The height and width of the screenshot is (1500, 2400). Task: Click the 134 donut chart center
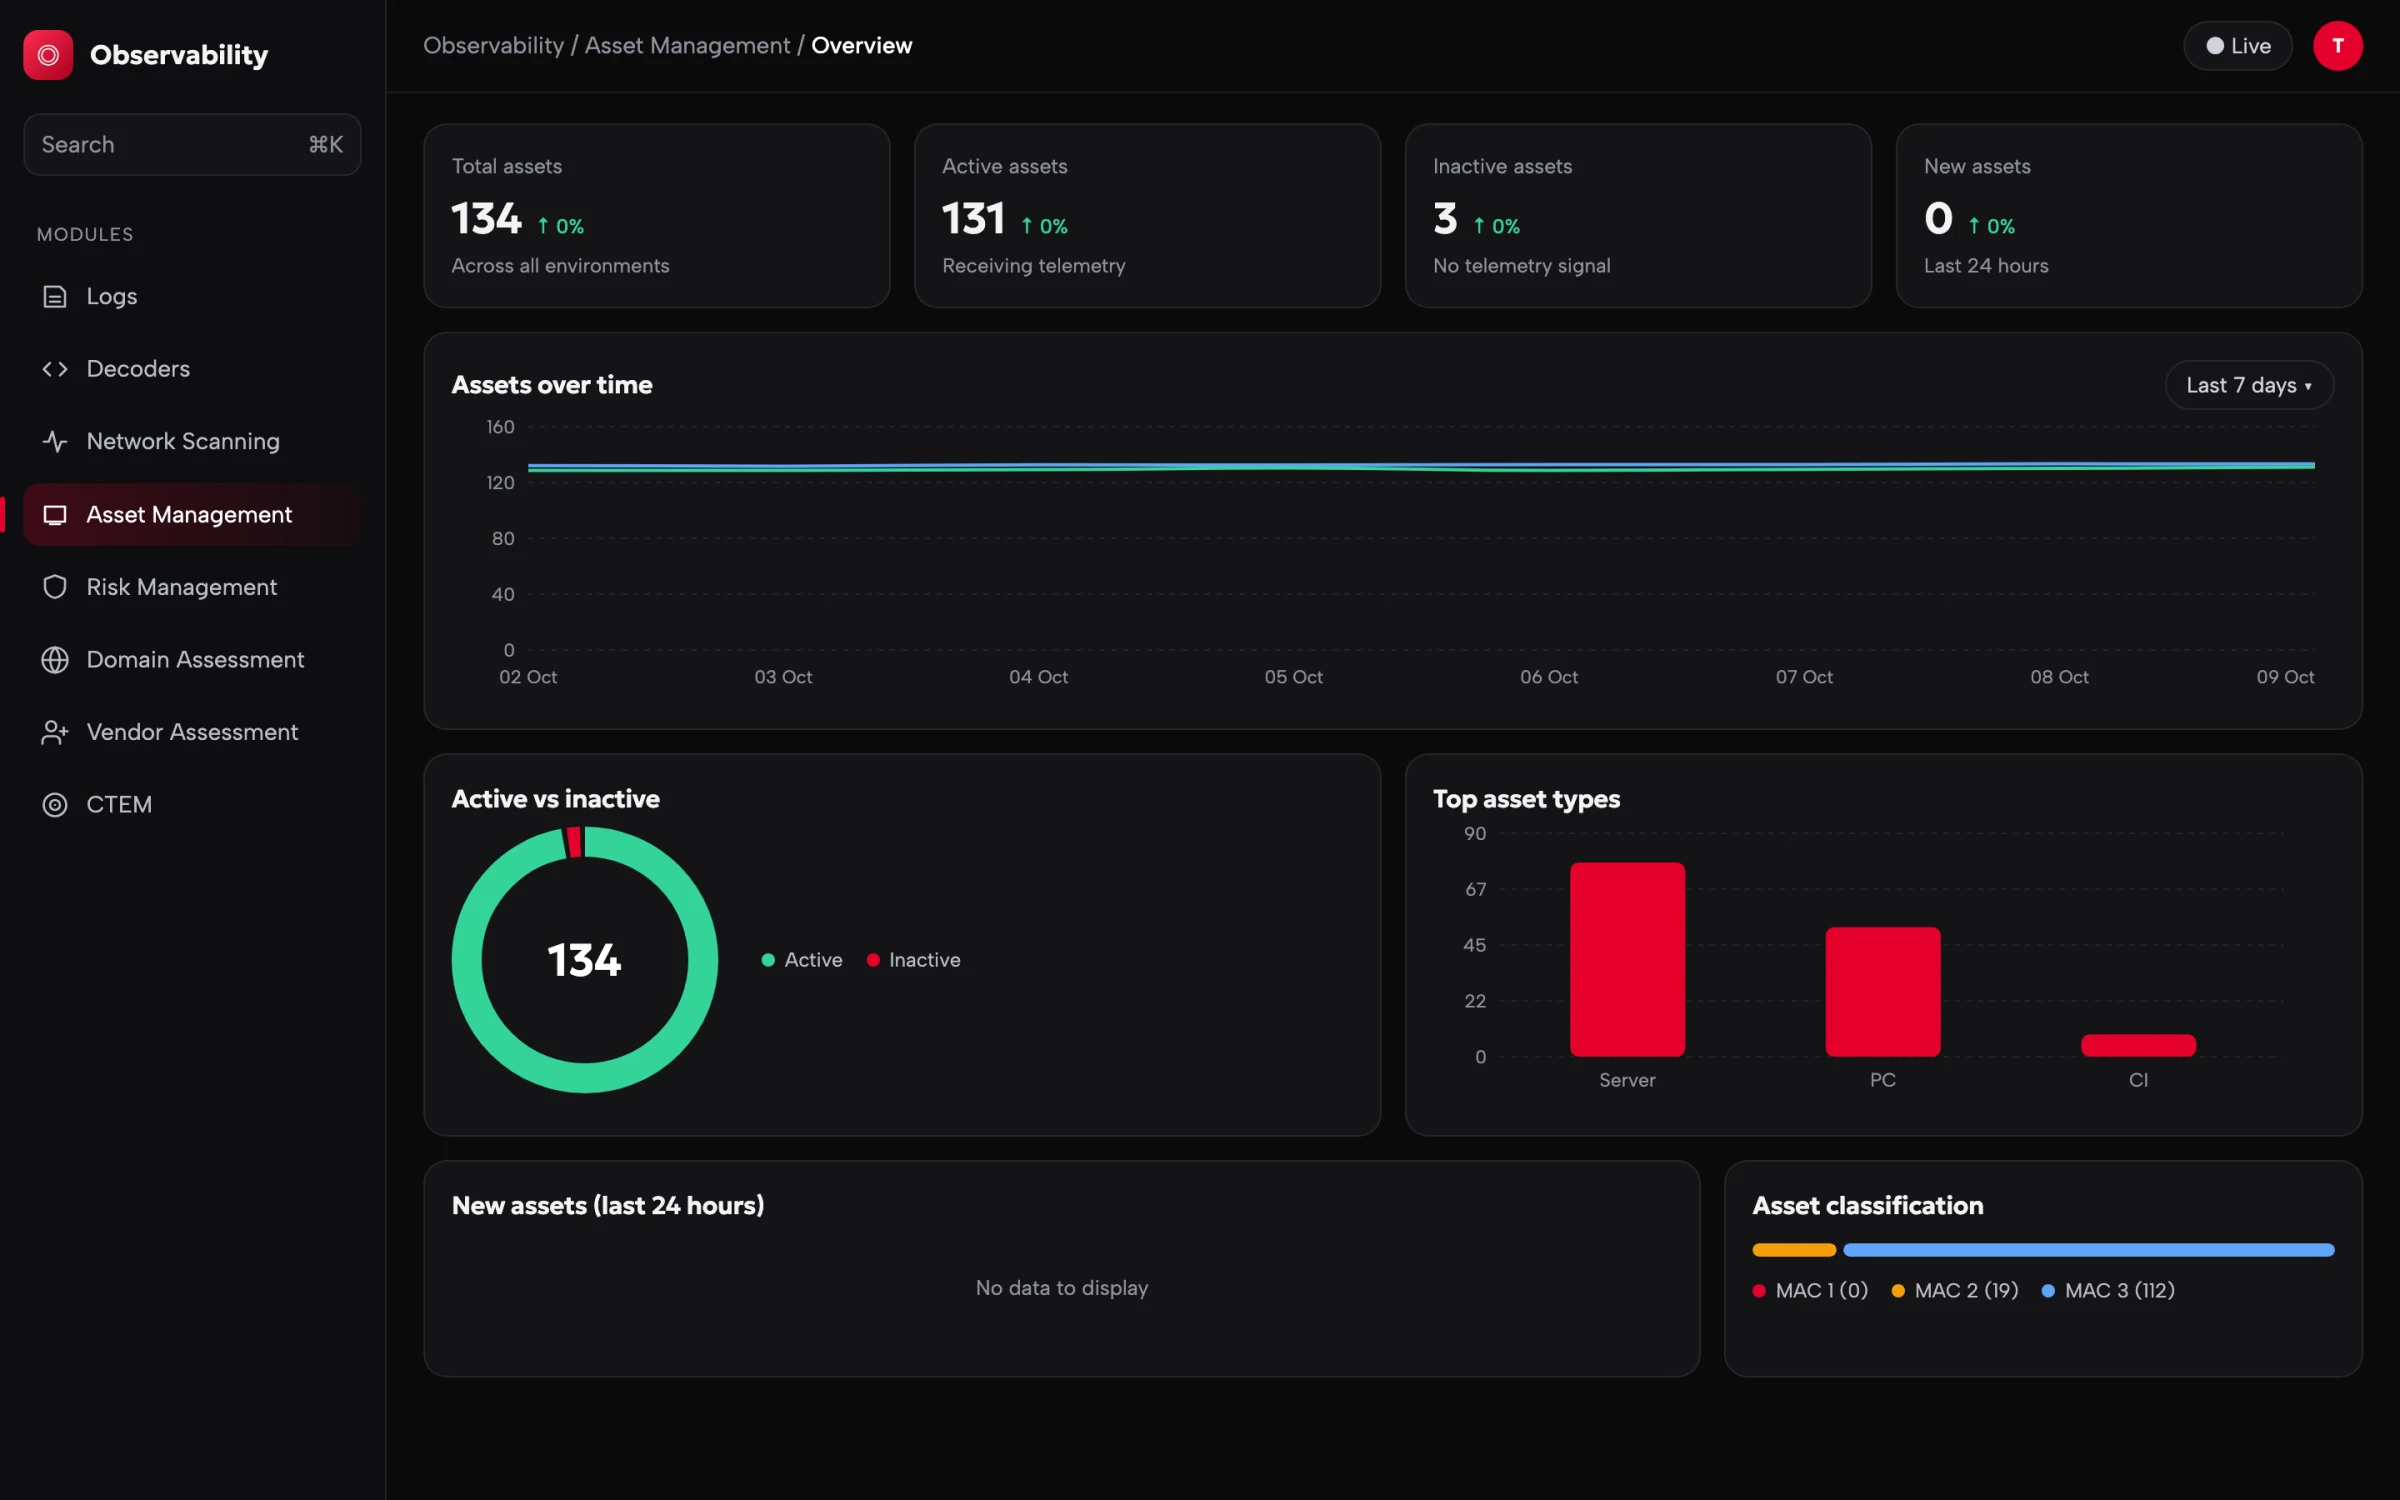point(584,960)
